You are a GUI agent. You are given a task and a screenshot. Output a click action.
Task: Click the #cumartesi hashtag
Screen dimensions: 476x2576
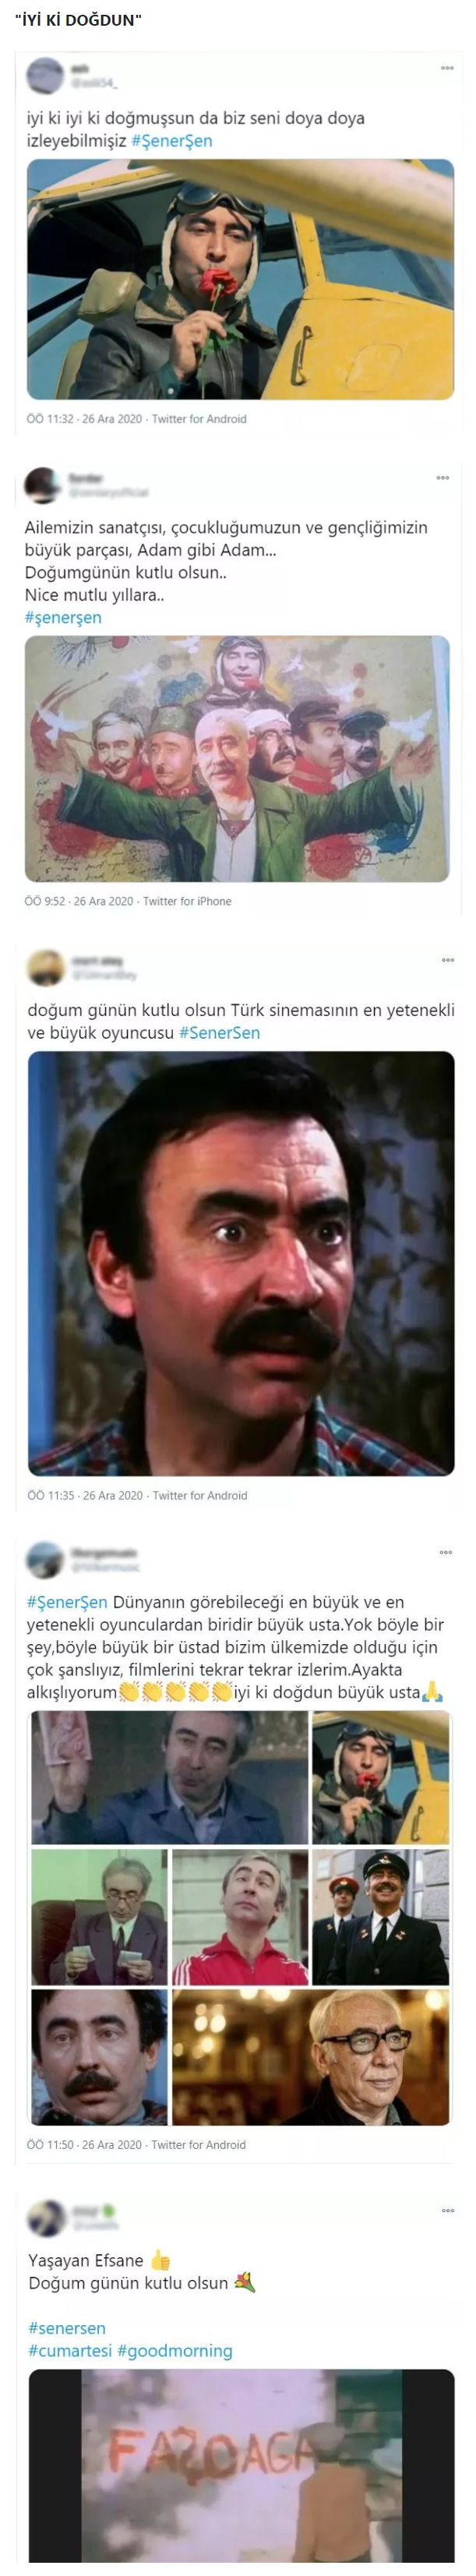[x=70, y=2351]
